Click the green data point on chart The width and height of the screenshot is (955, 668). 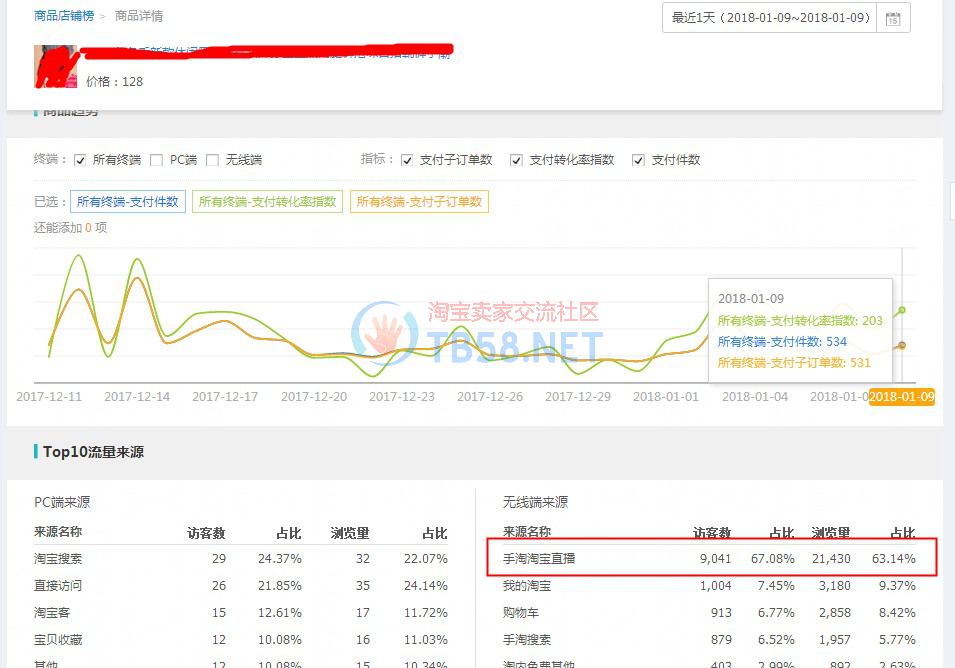902,311
